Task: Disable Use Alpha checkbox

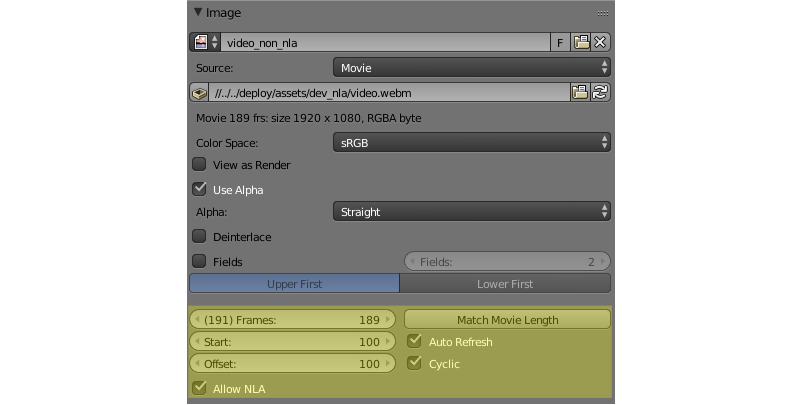Action: (199, 189)
